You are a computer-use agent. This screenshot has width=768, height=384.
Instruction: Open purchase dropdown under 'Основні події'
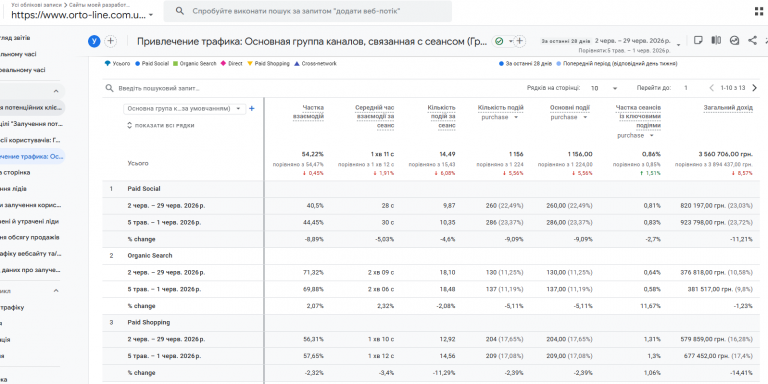click(569, 118)
